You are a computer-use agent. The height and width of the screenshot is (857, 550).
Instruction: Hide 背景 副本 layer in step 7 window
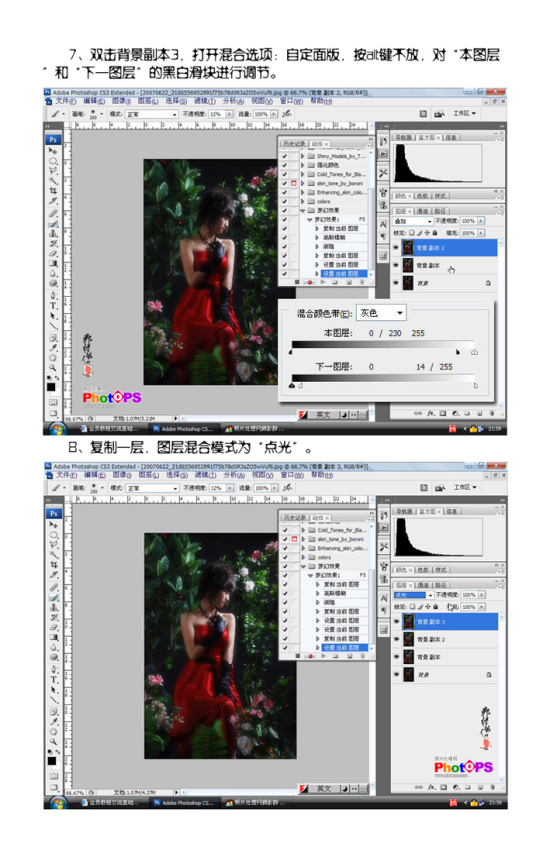point(396,266)
